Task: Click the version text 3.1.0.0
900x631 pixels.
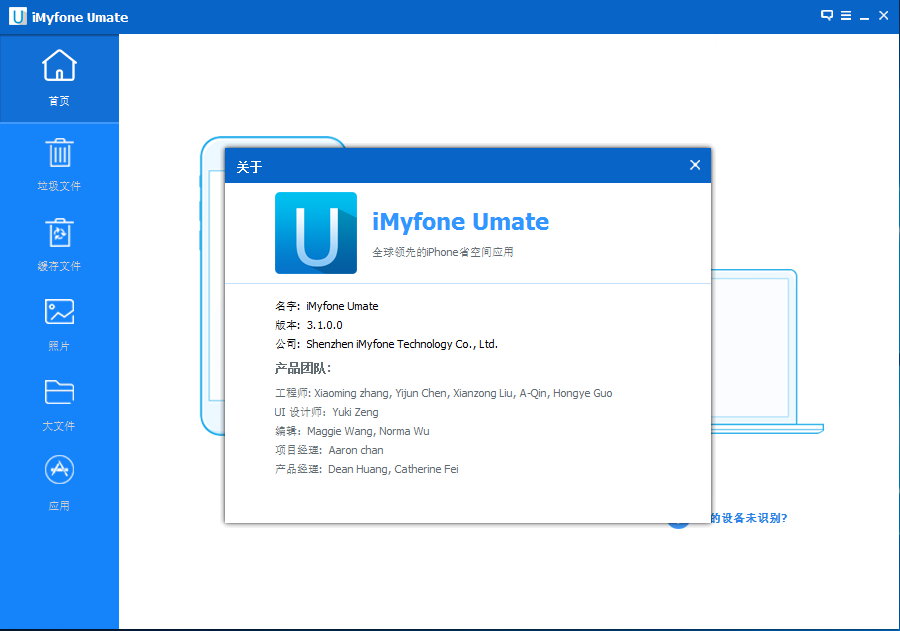Action: pos(324,325)
